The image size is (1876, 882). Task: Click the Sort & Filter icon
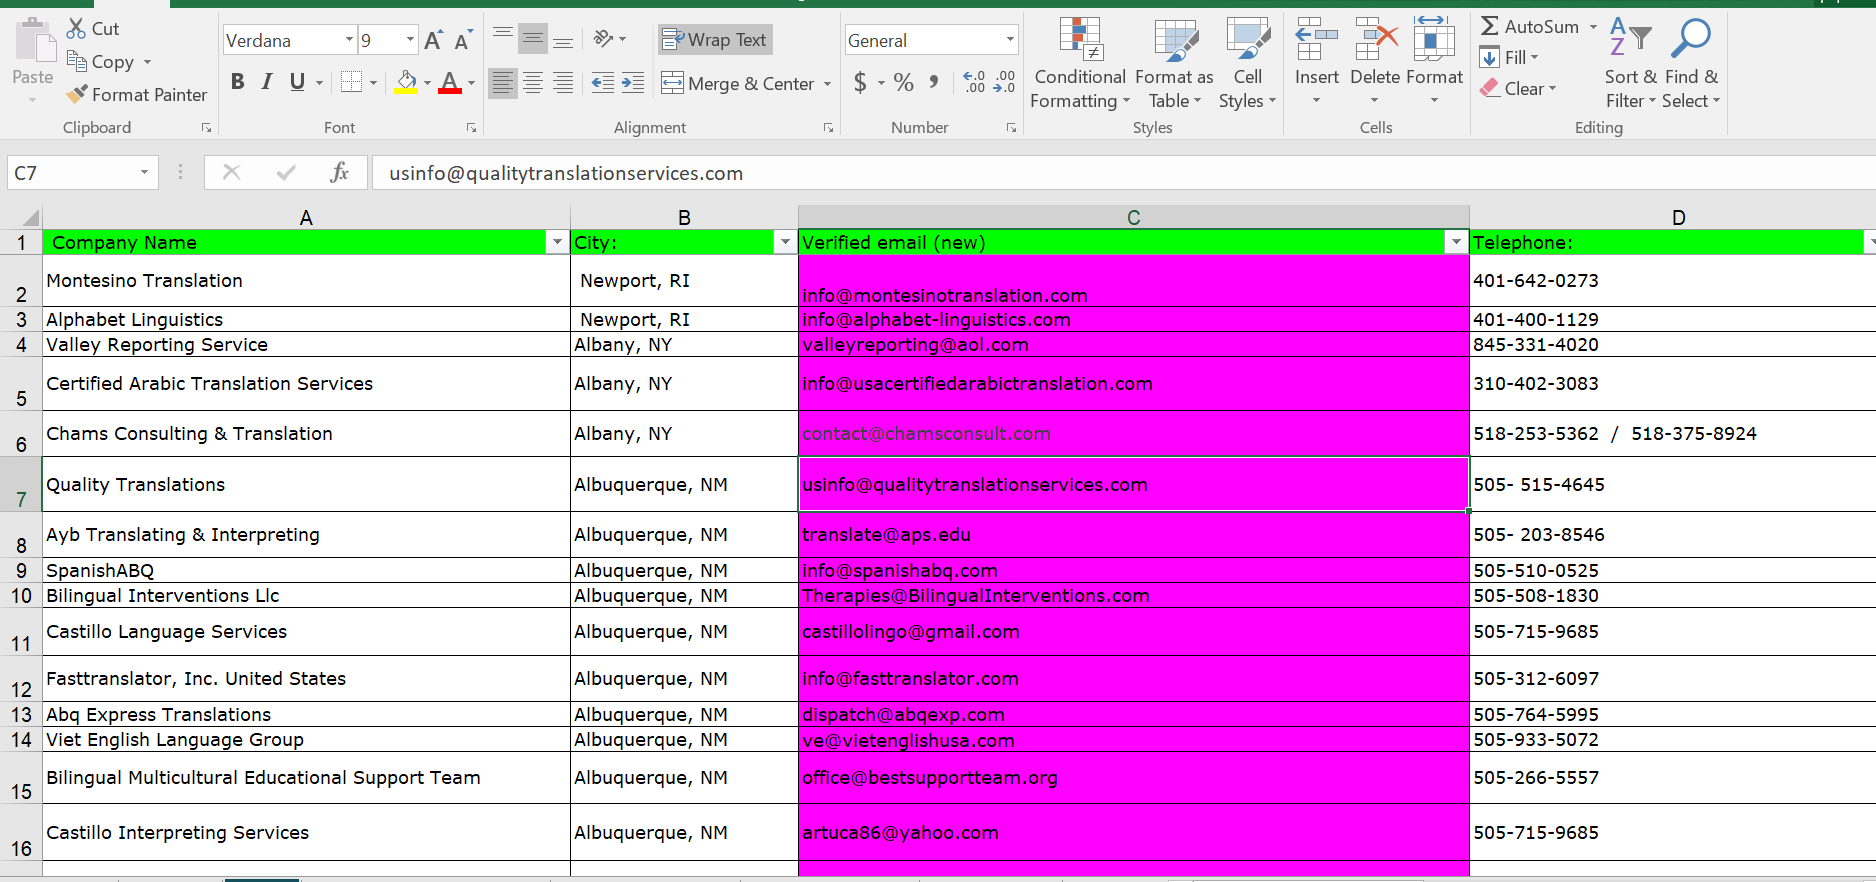tap(1630, 62)
